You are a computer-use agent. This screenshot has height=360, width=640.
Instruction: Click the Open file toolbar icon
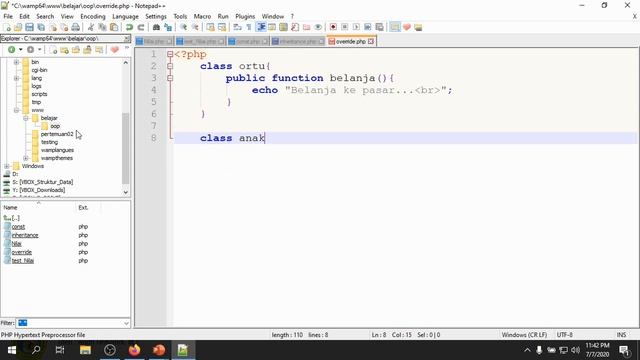pos(18,27)
